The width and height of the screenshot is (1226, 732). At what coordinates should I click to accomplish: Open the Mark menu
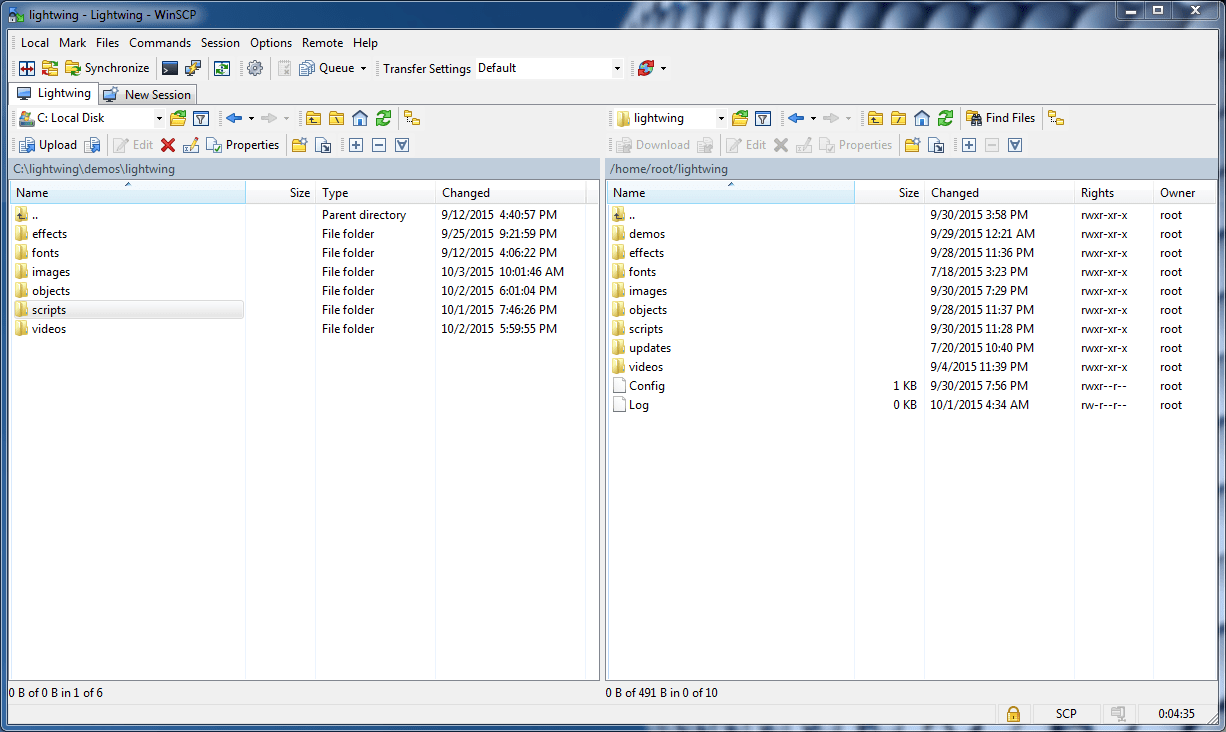73,43
